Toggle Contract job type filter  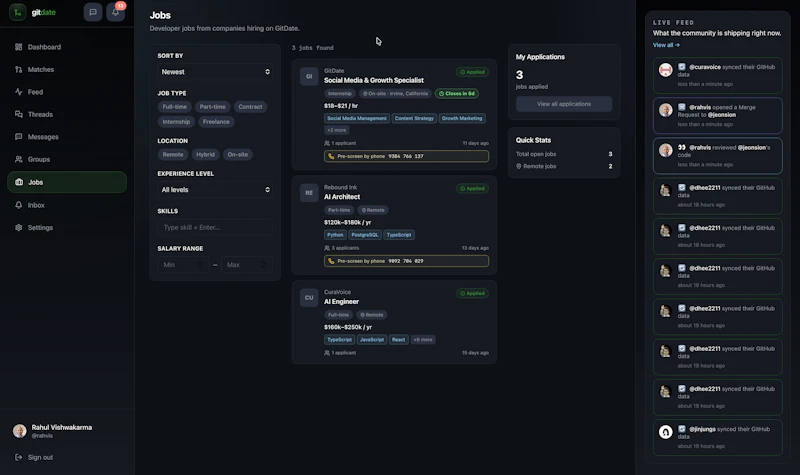[250, 107]
